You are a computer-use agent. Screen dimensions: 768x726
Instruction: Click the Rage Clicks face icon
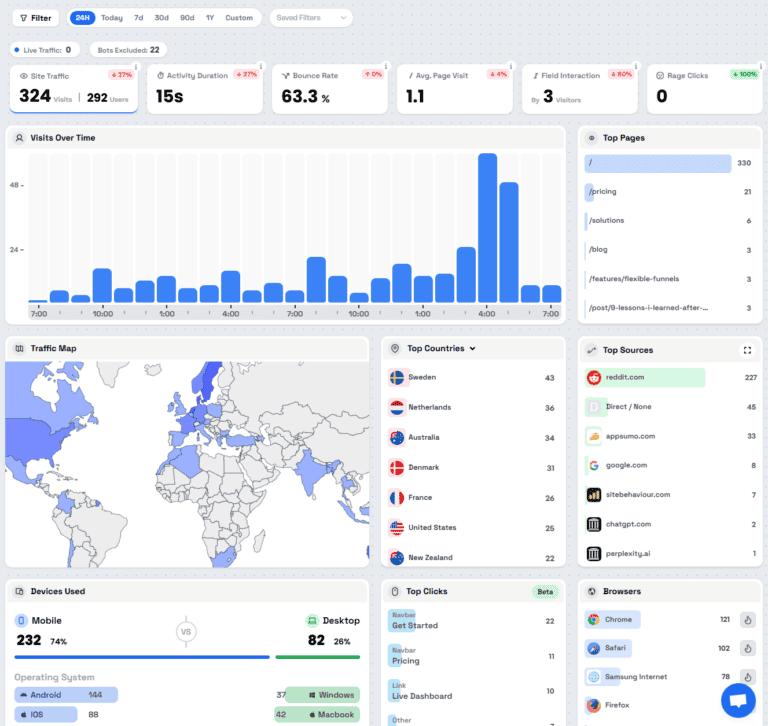click(660, 75)
